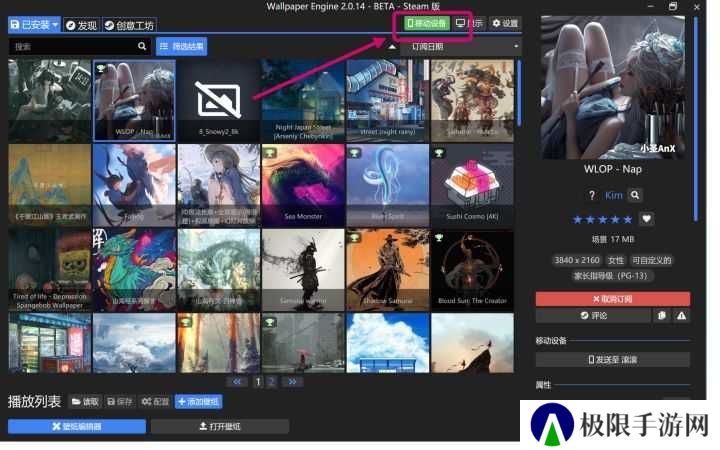The image size is (720, 450).
Task: Click the green 移动设备 mobile button
Action: click(x=427, y=23)
